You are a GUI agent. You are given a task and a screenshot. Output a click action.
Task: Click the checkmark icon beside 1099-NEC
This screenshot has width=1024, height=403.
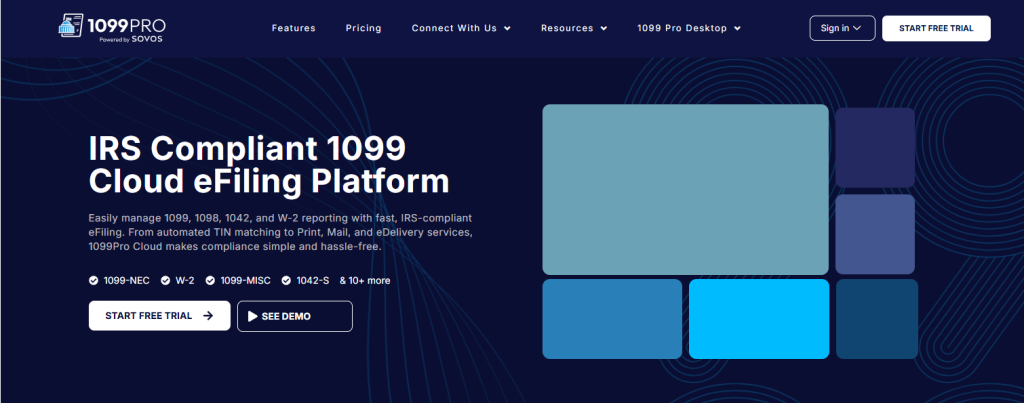(93, 281)
